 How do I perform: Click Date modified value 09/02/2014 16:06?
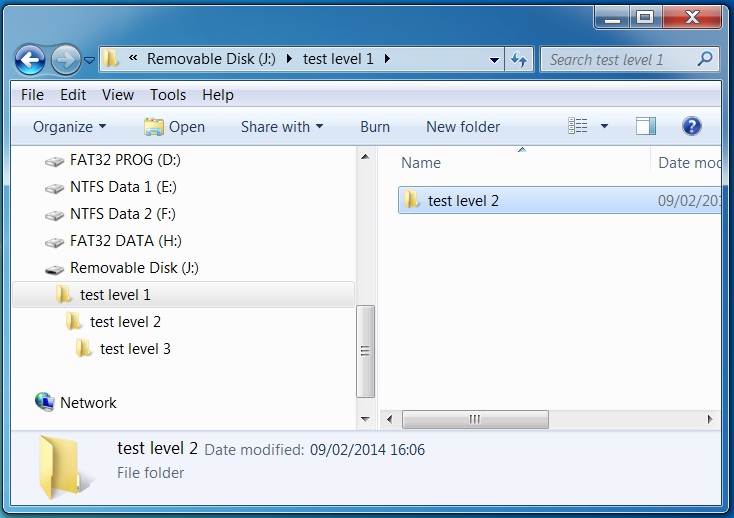click(367, 450)
